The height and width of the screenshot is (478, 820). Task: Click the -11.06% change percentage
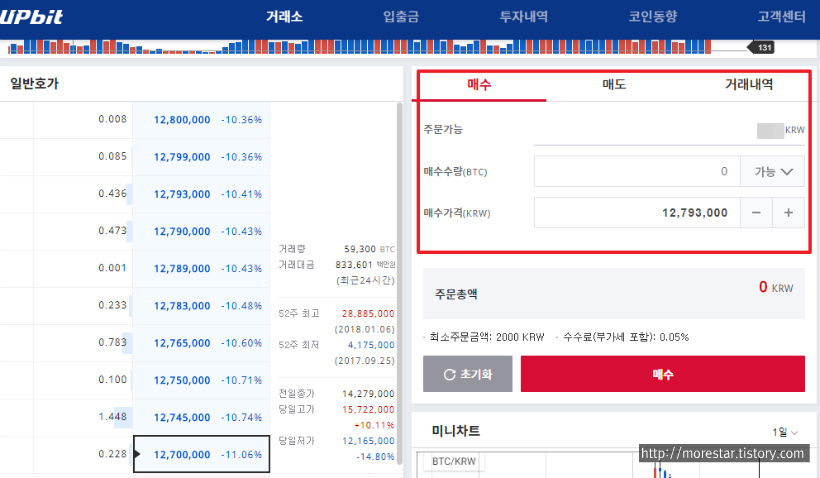pyautogui.click(x=241, y=454)
